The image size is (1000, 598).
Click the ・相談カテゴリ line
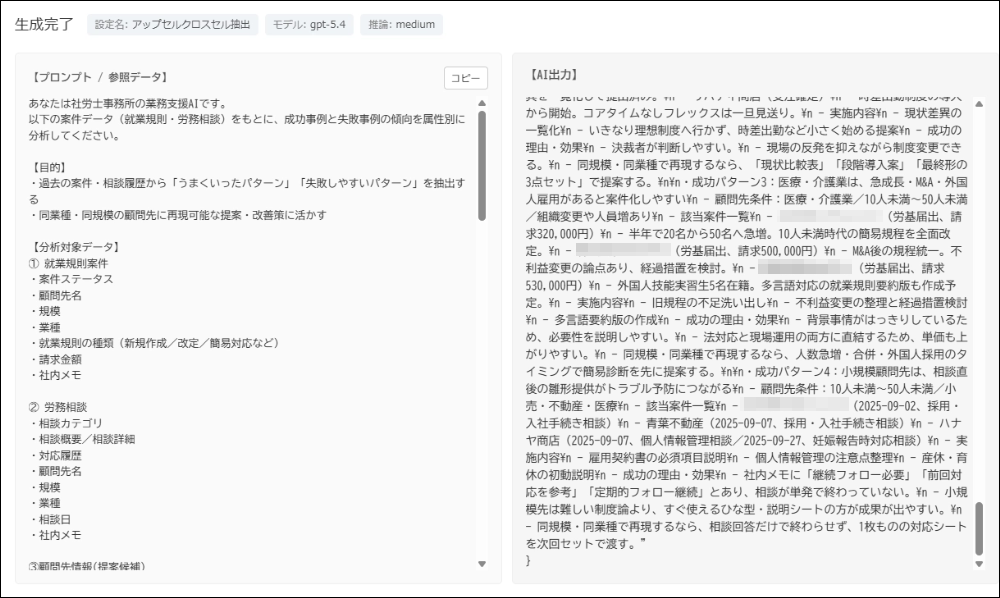66,423
